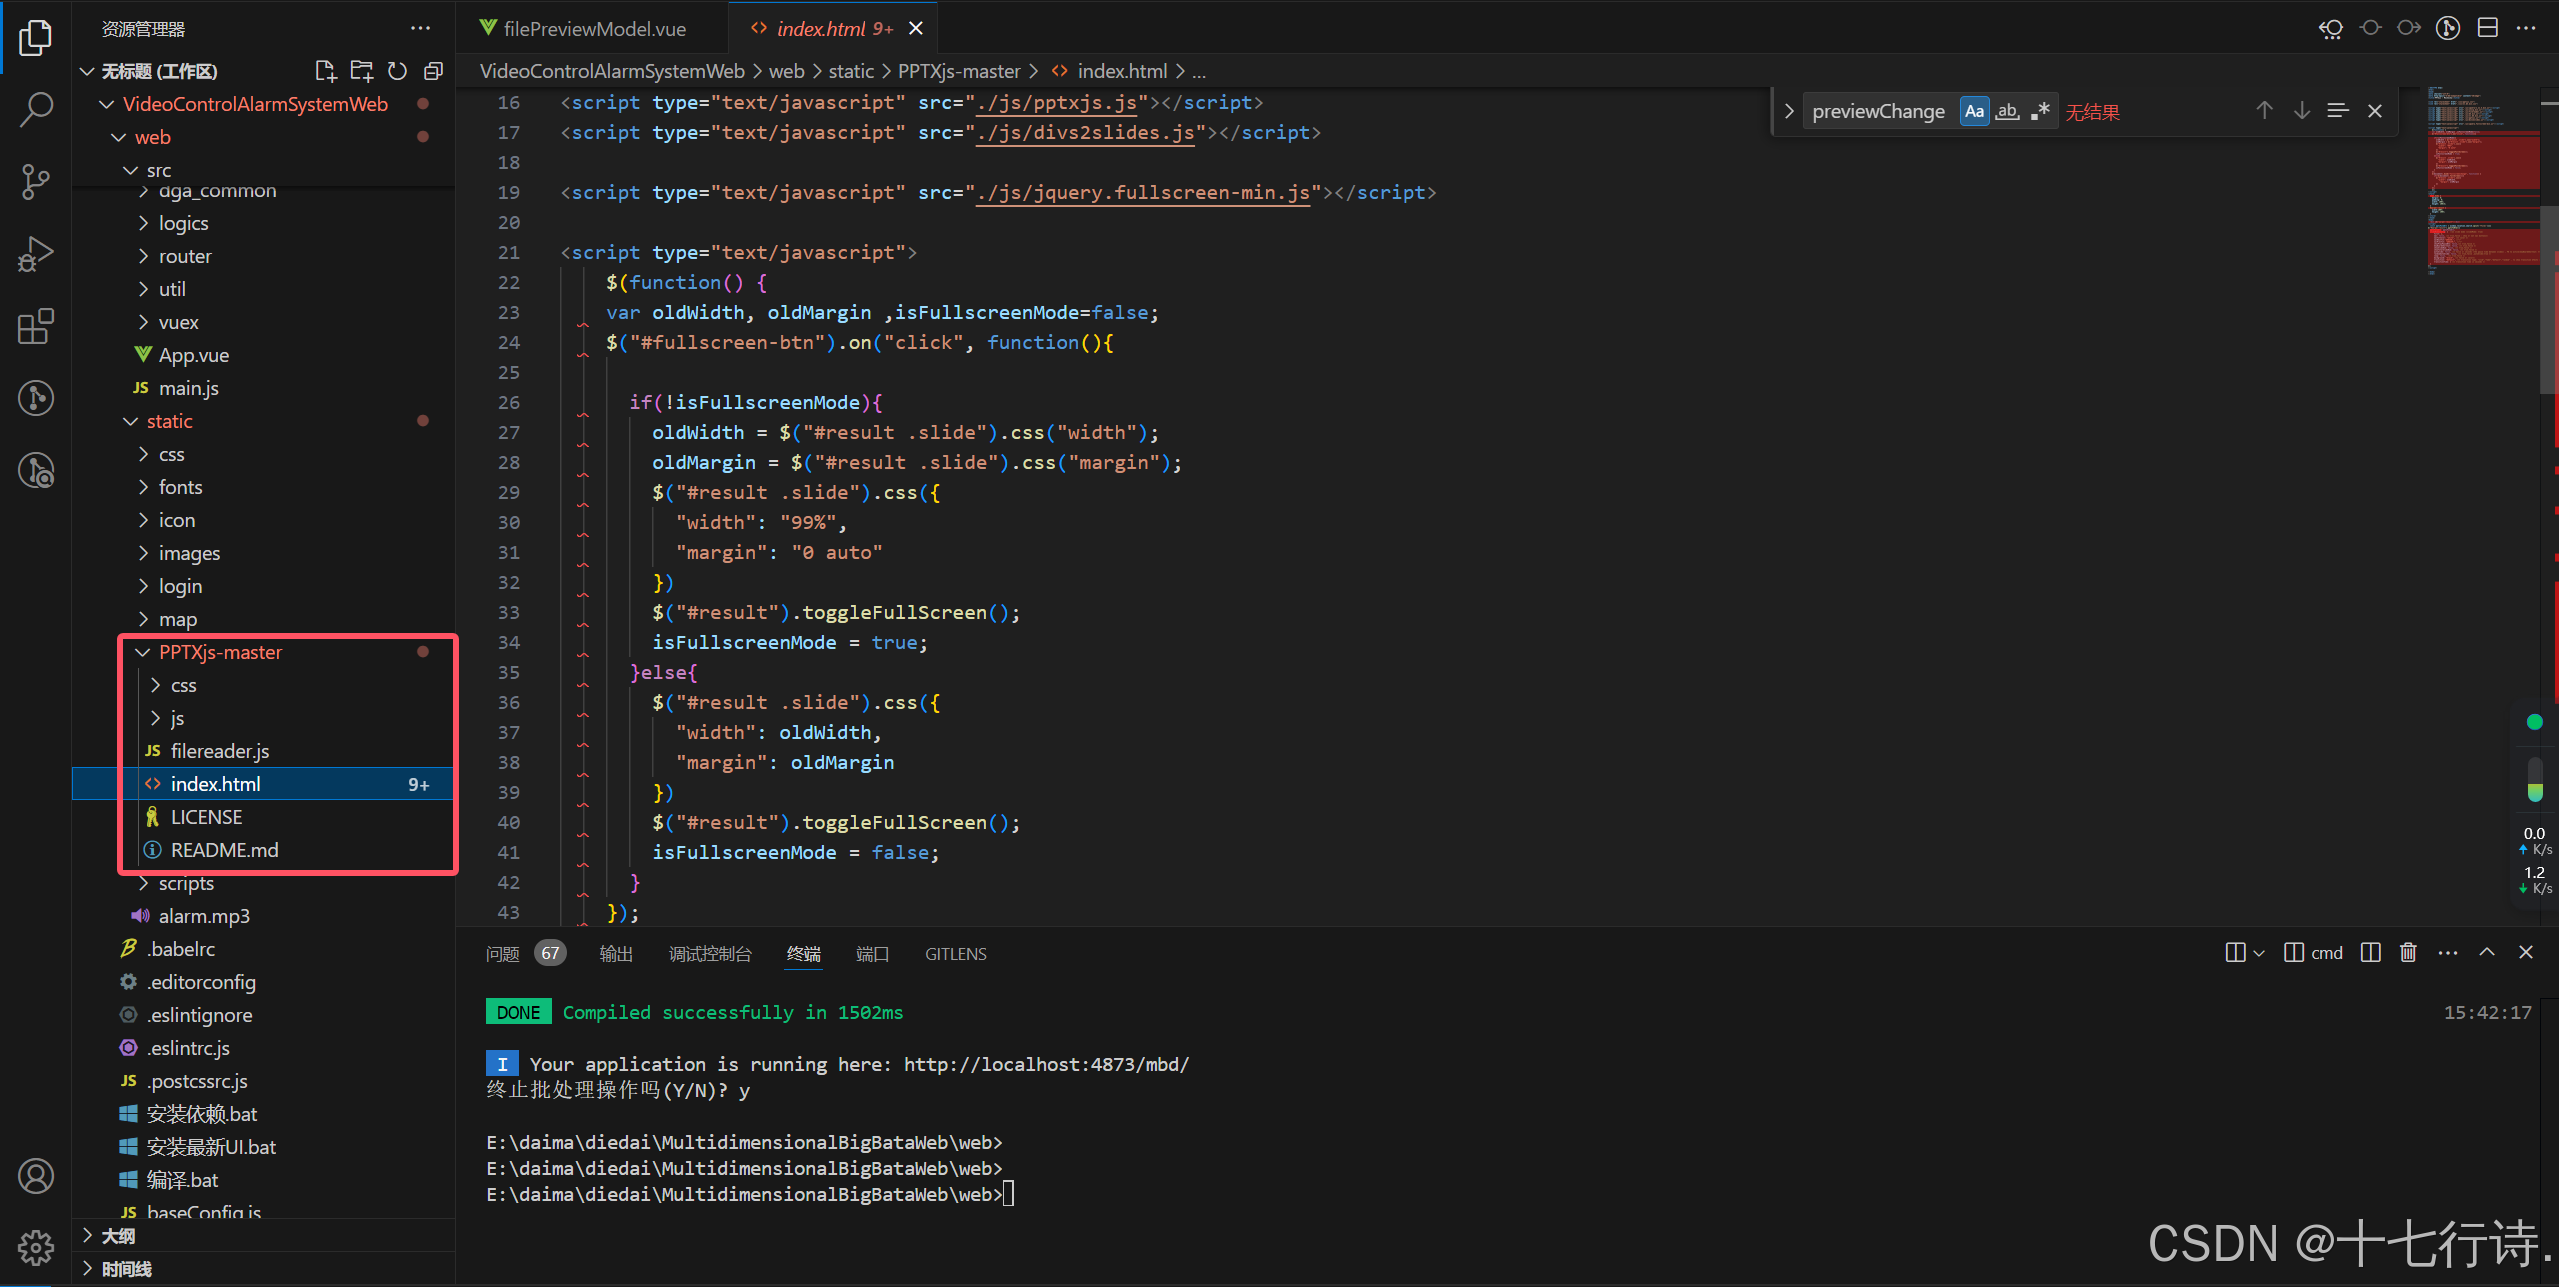Kill the terminal with trash icon
This screenshot has height=1287, width=2559.
click(x=2408, y=952)
